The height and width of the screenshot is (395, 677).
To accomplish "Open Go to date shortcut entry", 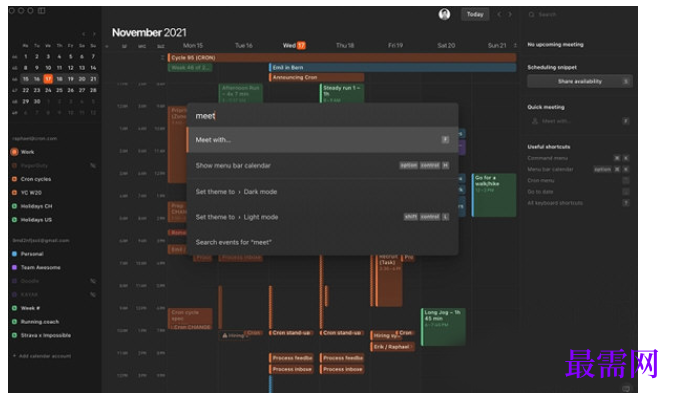I will pyautogui.click(x=578, y=192).
